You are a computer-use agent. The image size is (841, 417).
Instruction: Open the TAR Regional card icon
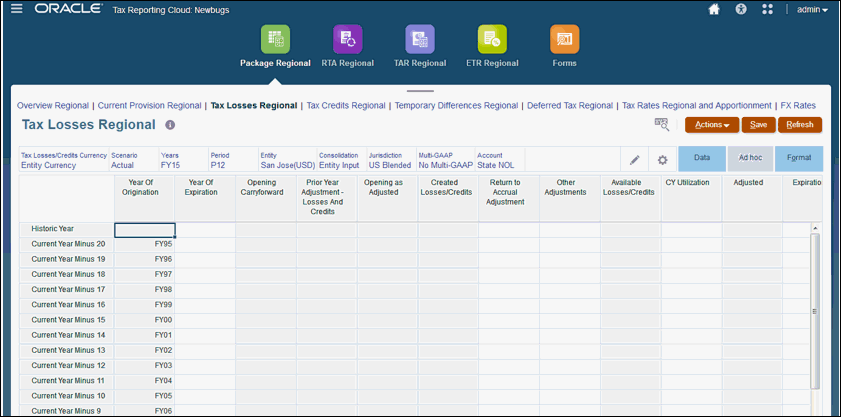pos(420,39)
